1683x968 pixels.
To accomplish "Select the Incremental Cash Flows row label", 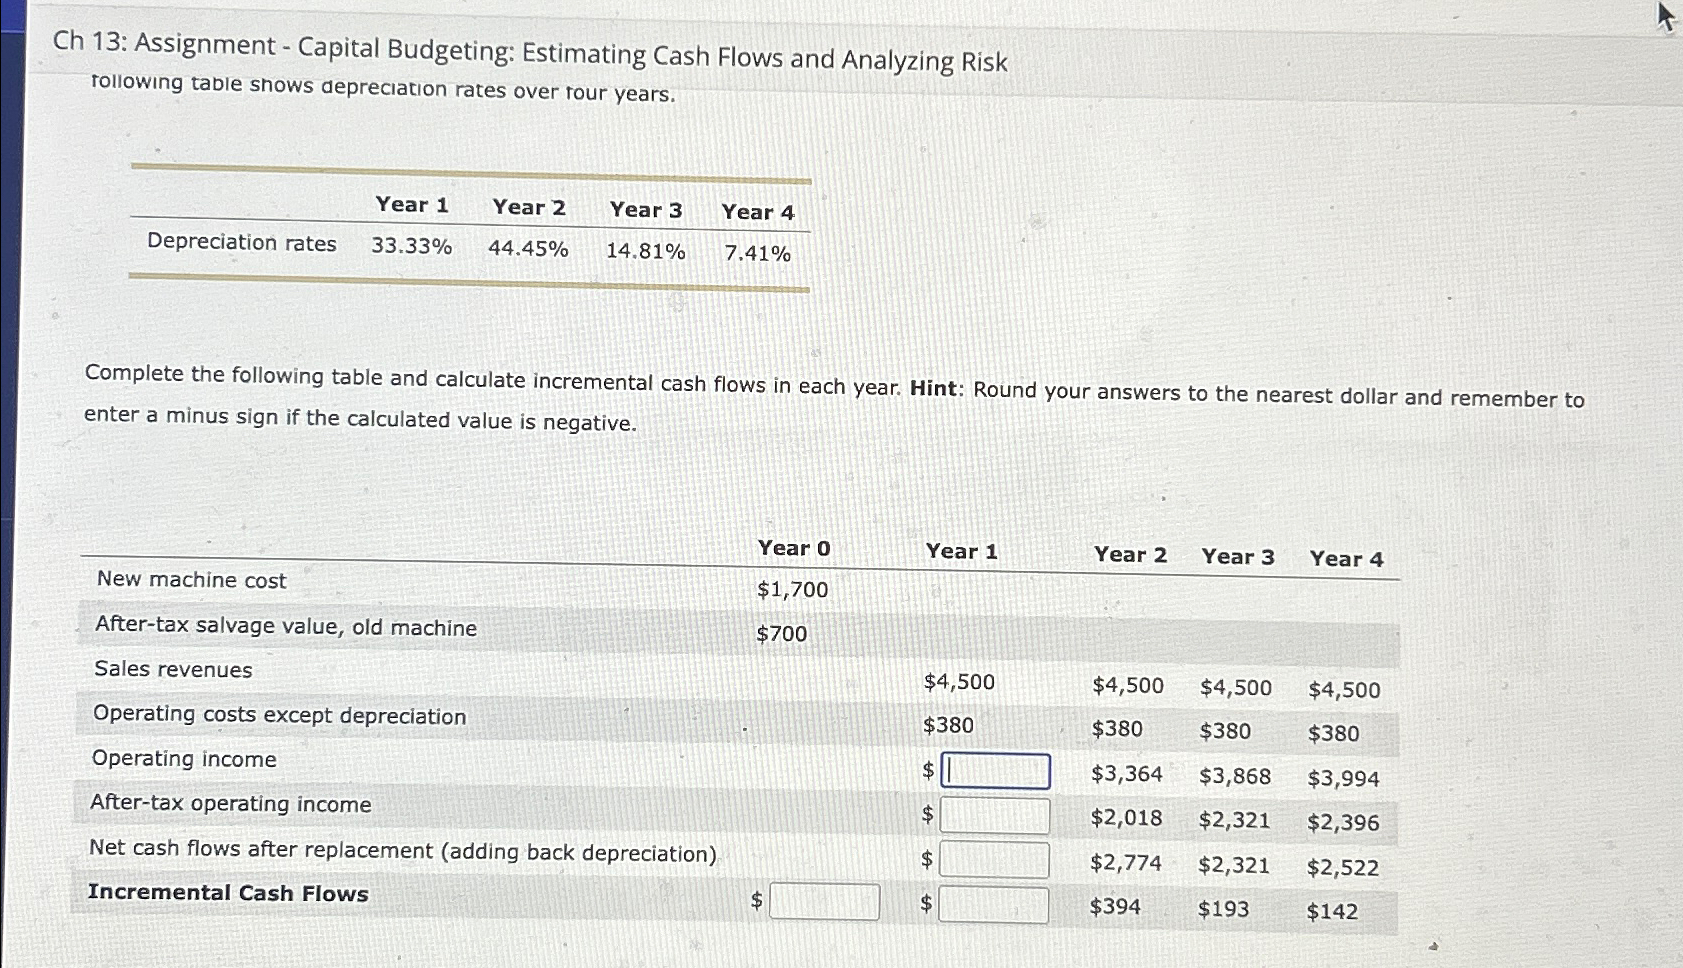I will [x=227, y=893].
